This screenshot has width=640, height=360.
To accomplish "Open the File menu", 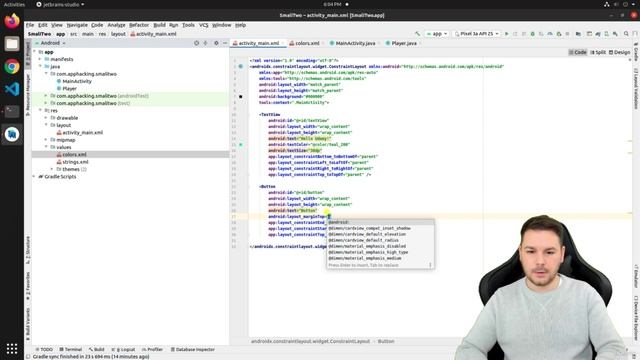I will point(30,25).
